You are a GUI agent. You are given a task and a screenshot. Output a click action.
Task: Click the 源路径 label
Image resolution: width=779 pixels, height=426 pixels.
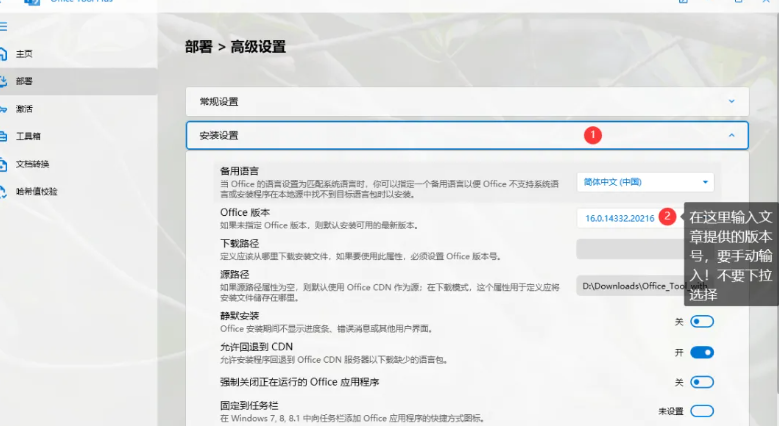(234, 274)
